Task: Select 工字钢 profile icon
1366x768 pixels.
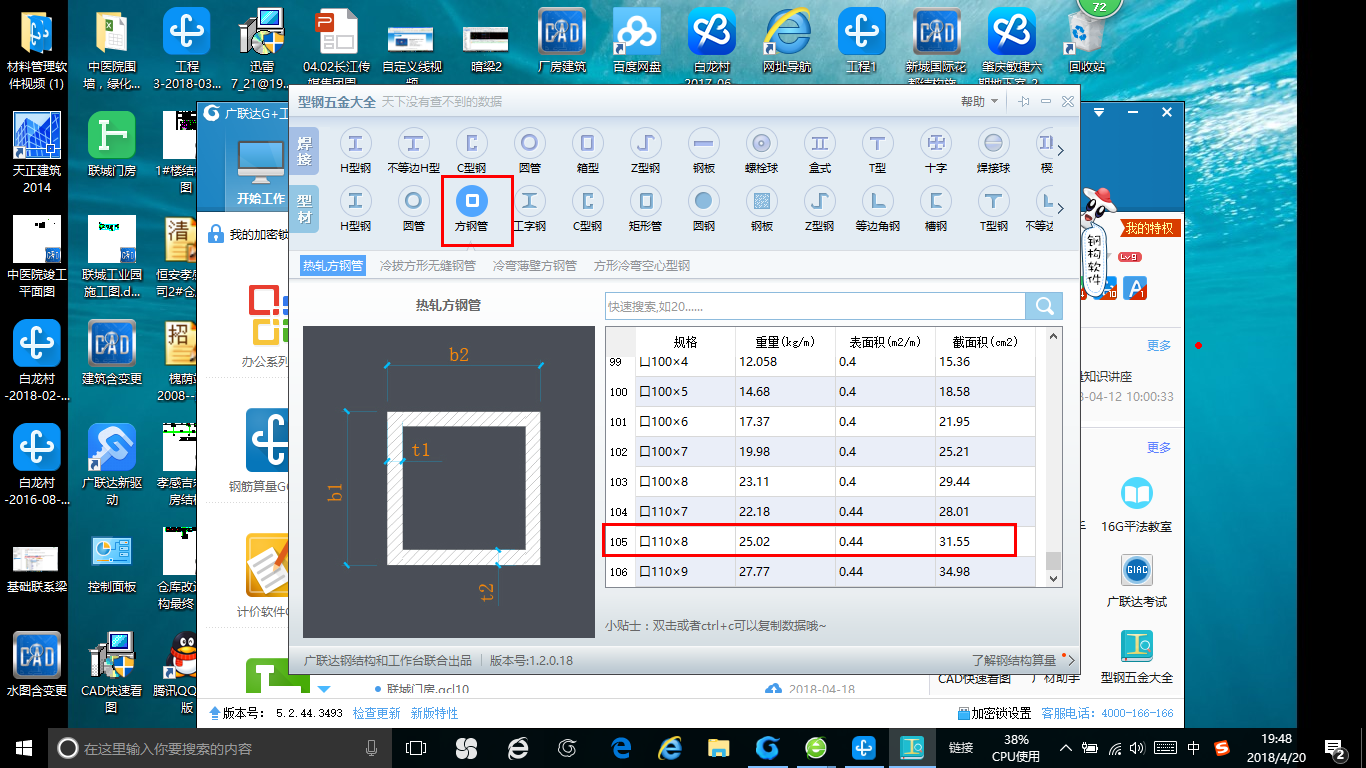Action: click(x=529, y=210)
